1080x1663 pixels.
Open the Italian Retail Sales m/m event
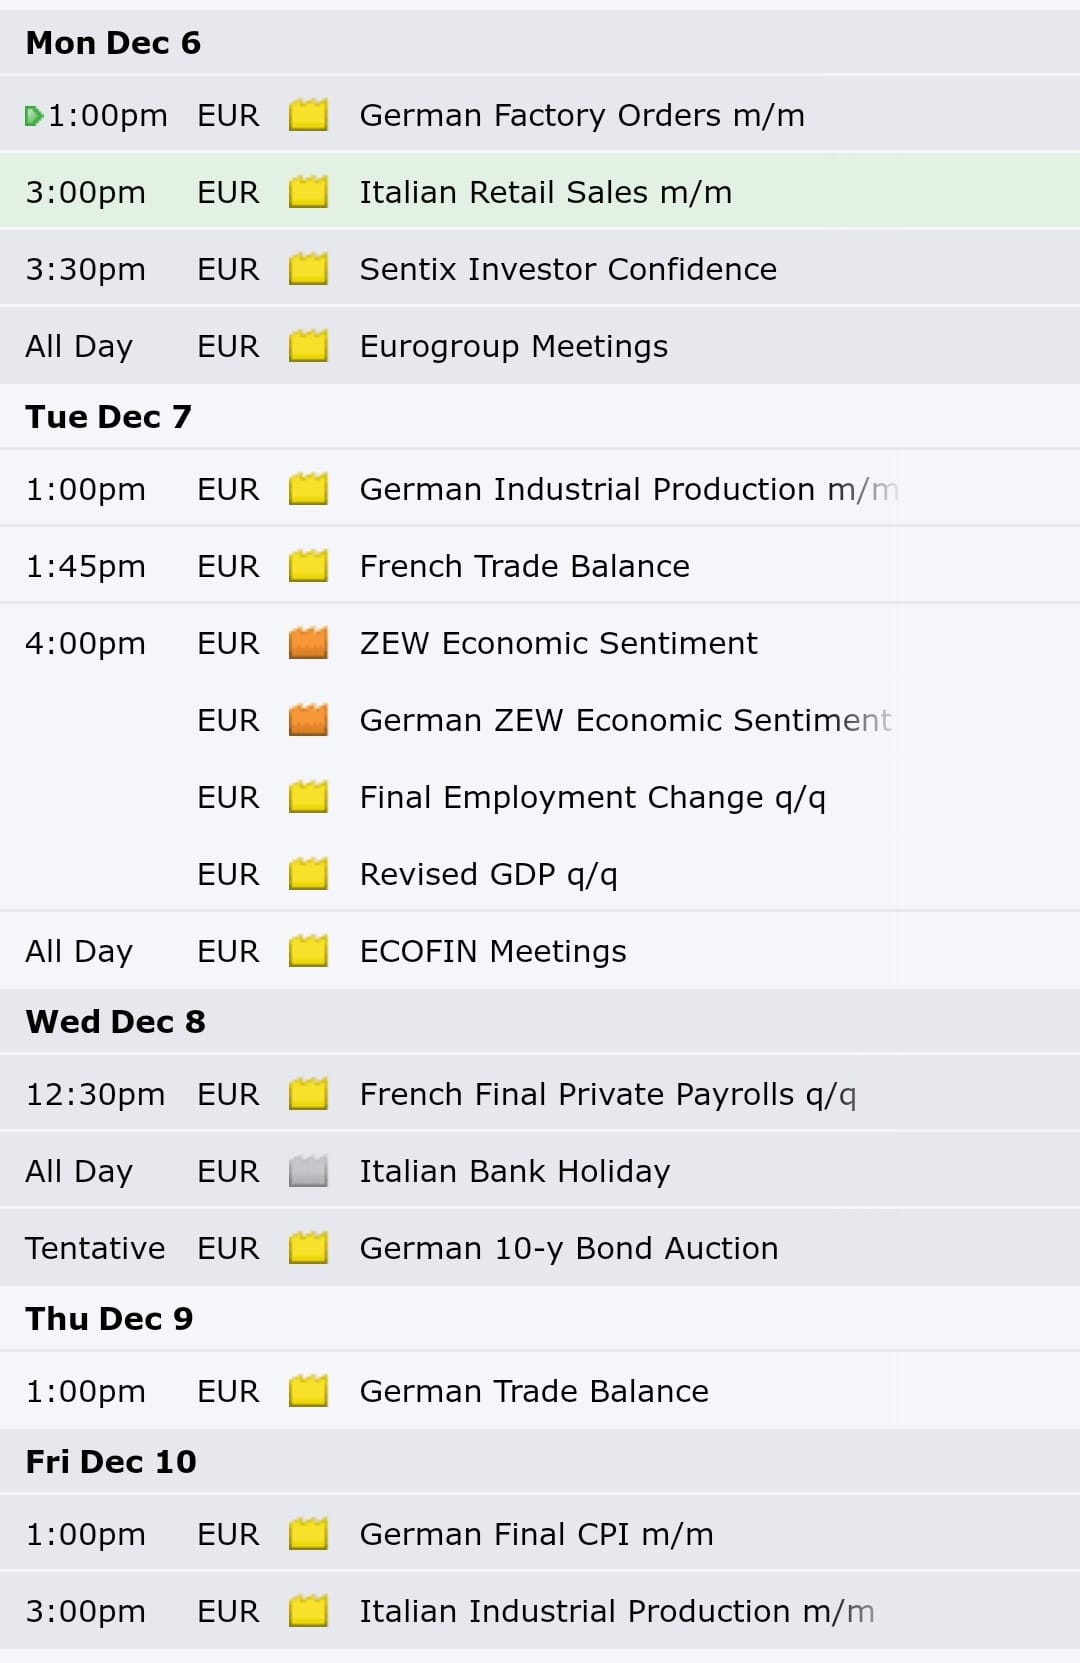(540, 192)
